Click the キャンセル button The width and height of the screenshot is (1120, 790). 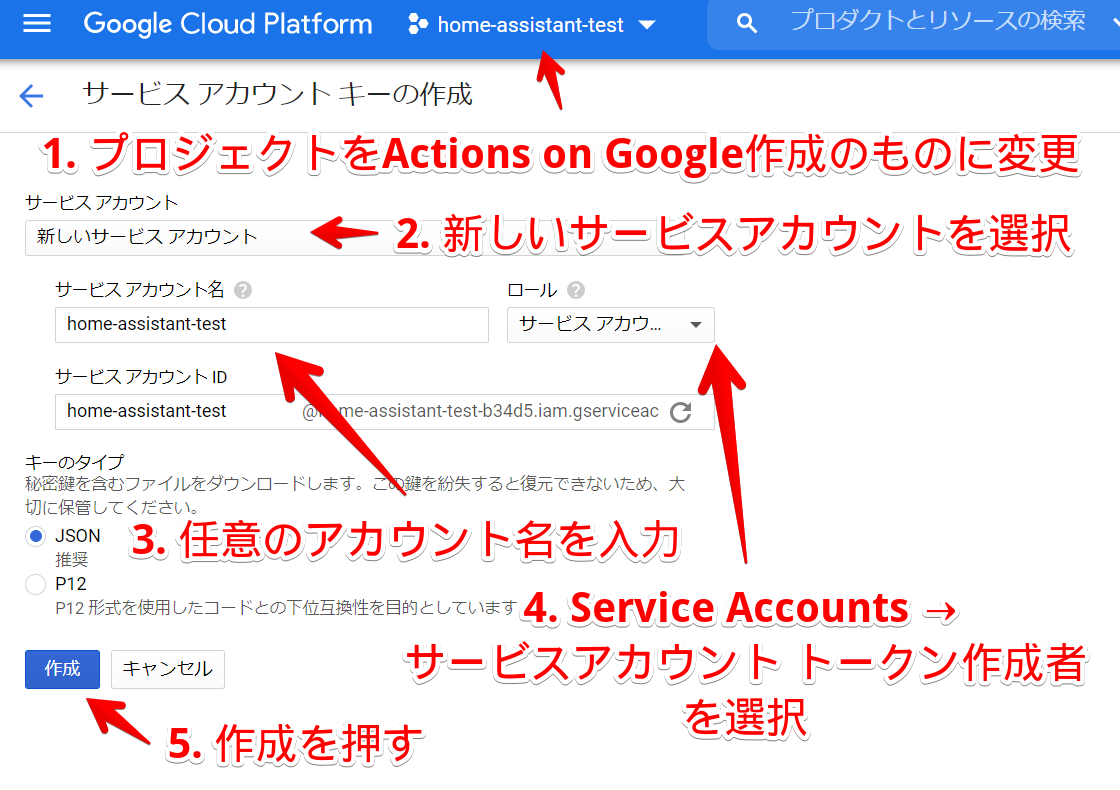[168, 669]
